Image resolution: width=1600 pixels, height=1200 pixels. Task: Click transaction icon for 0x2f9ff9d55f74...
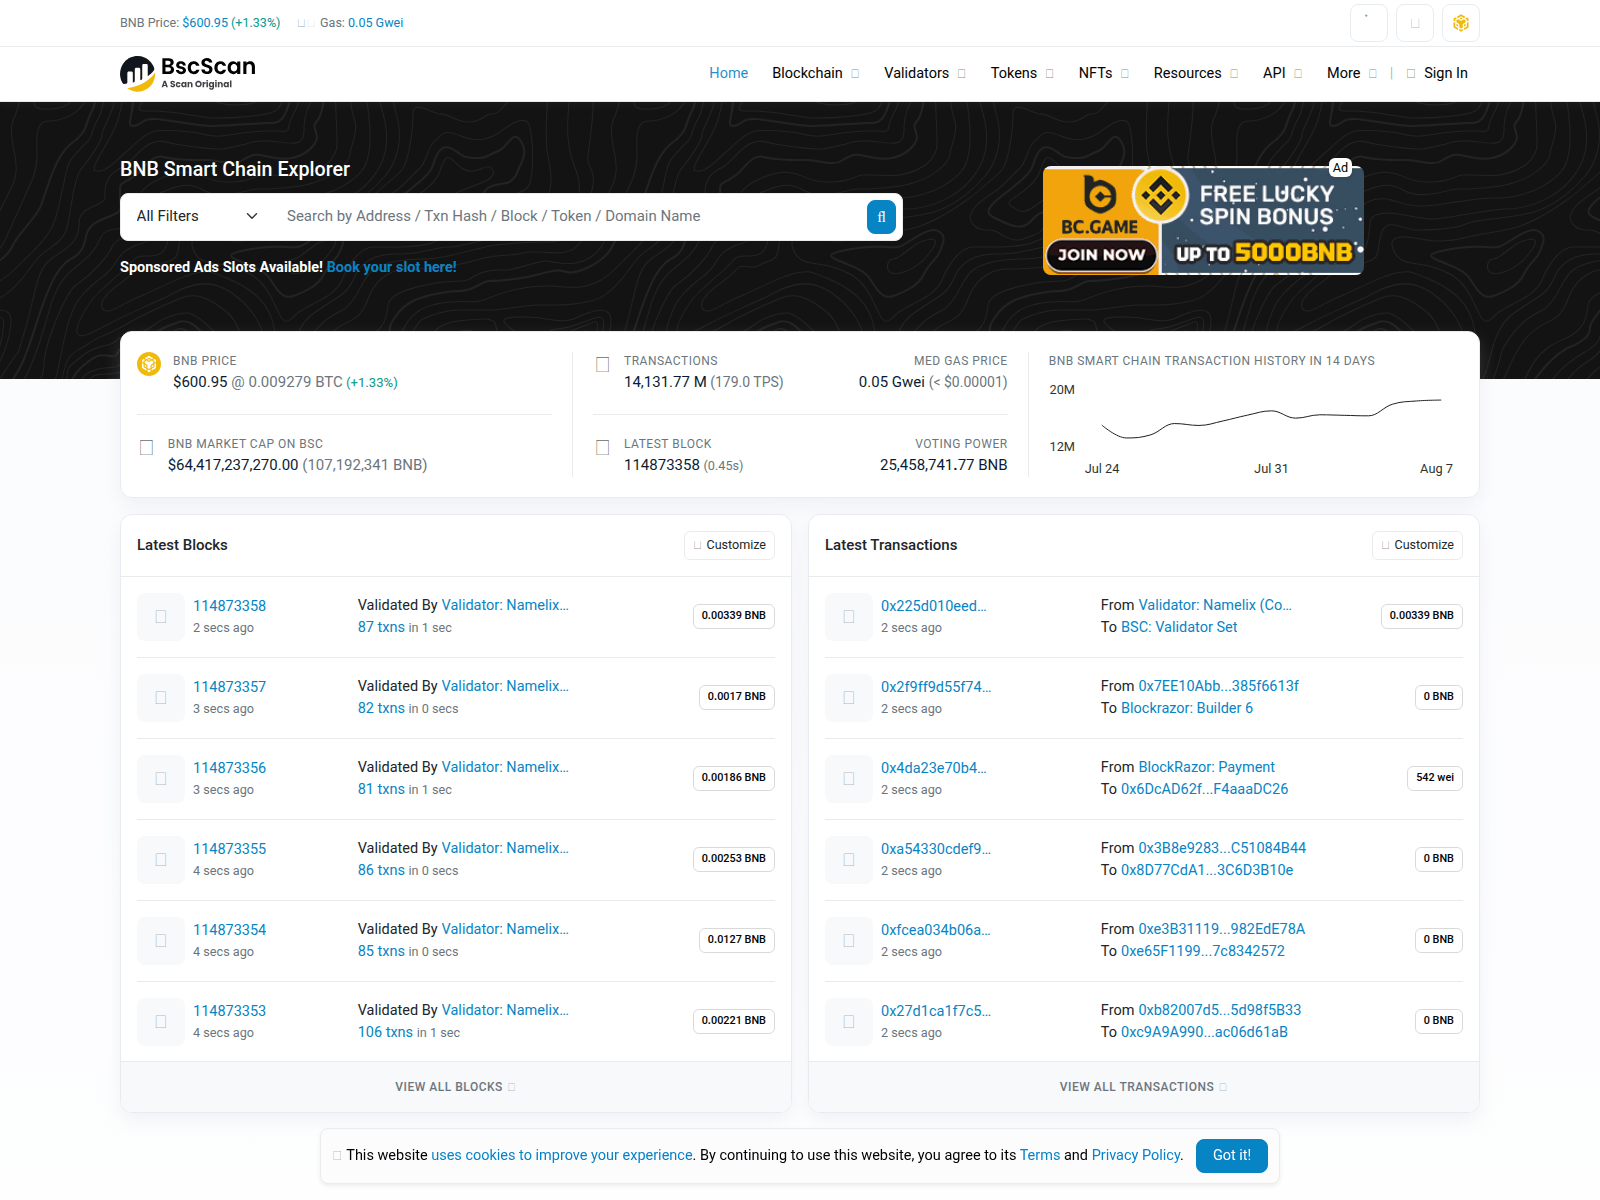click(849, 698)
